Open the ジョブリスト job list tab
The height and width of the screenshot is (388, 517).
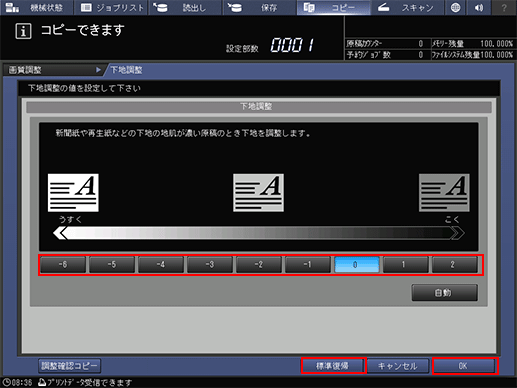coord(111,7)
